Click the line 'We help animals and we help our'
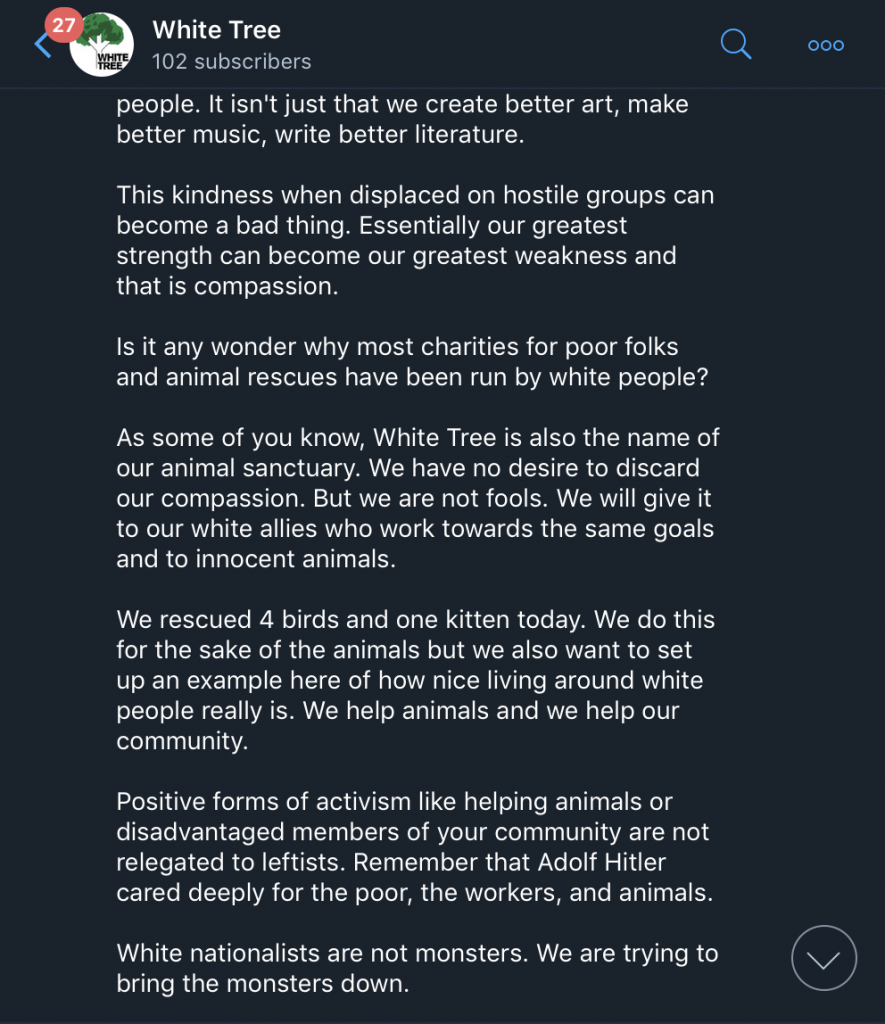 pyautogui.click(x=397, y=711)
